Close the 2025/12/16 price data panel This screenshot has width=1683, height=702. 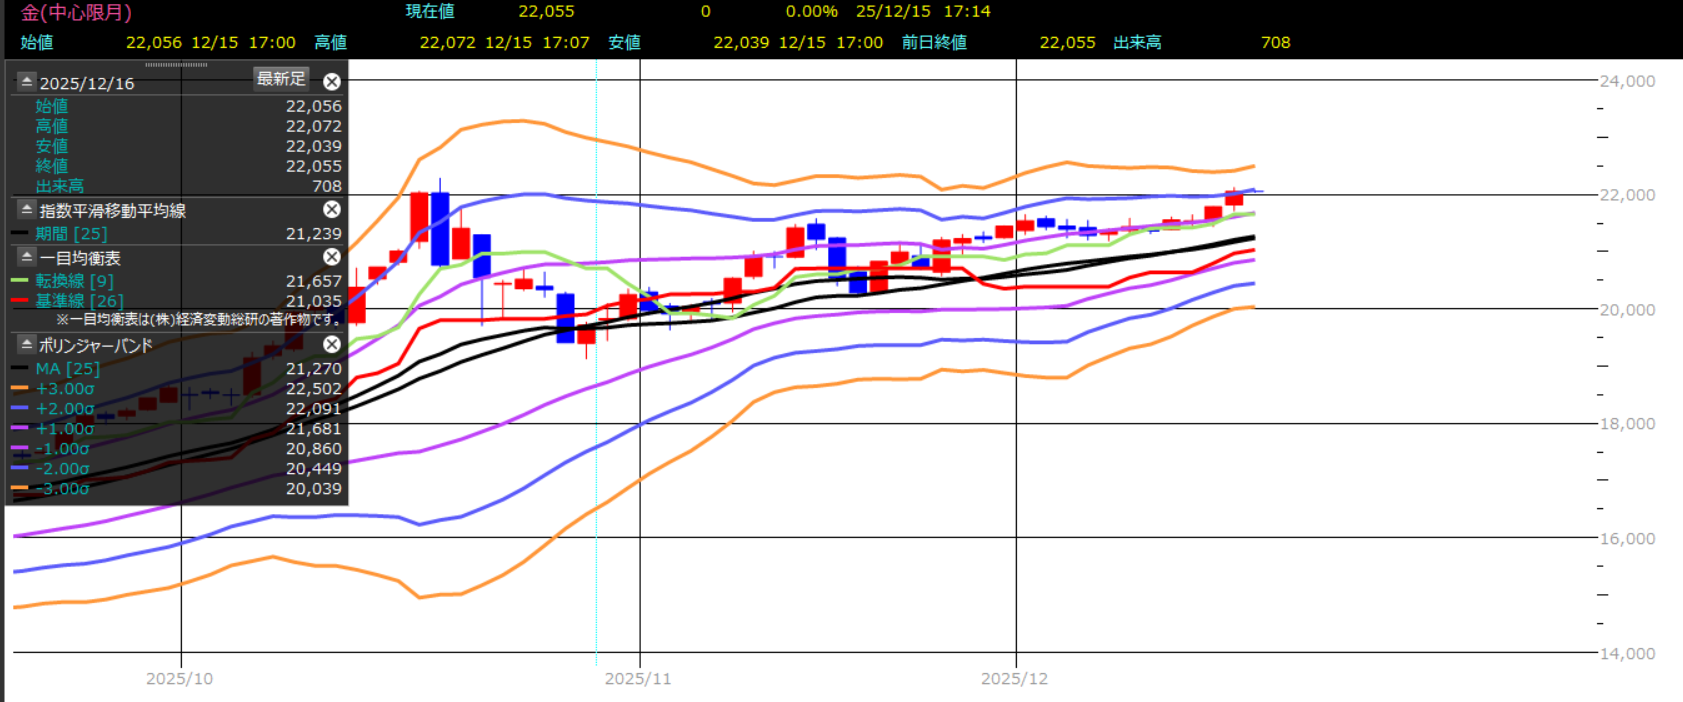[332, 82]
